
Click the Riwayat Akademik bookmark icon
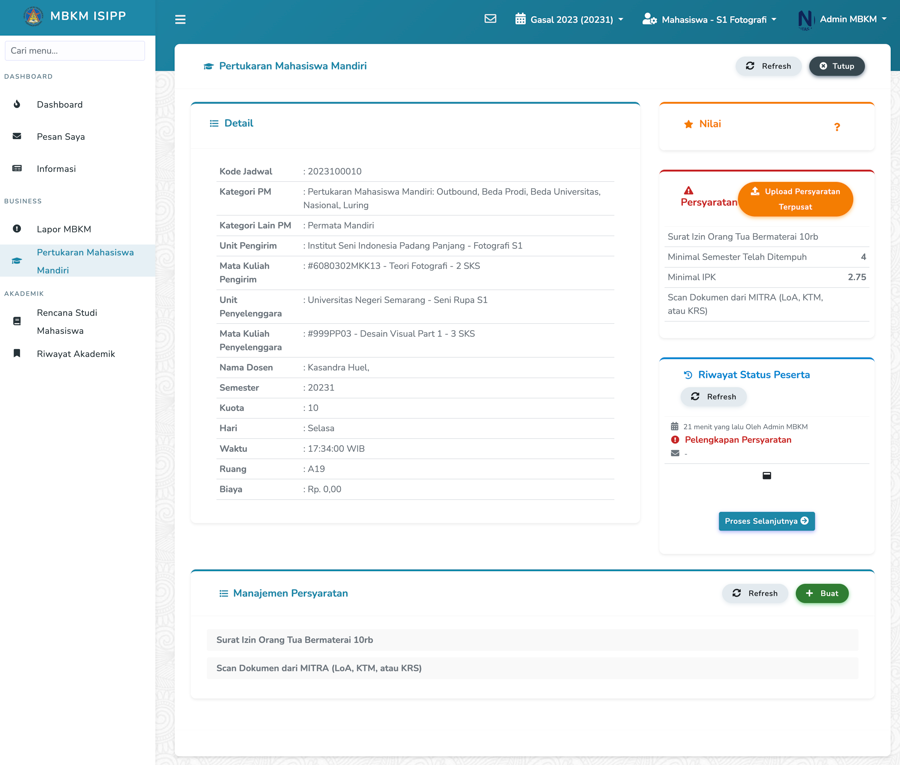(x=17, y=354)
